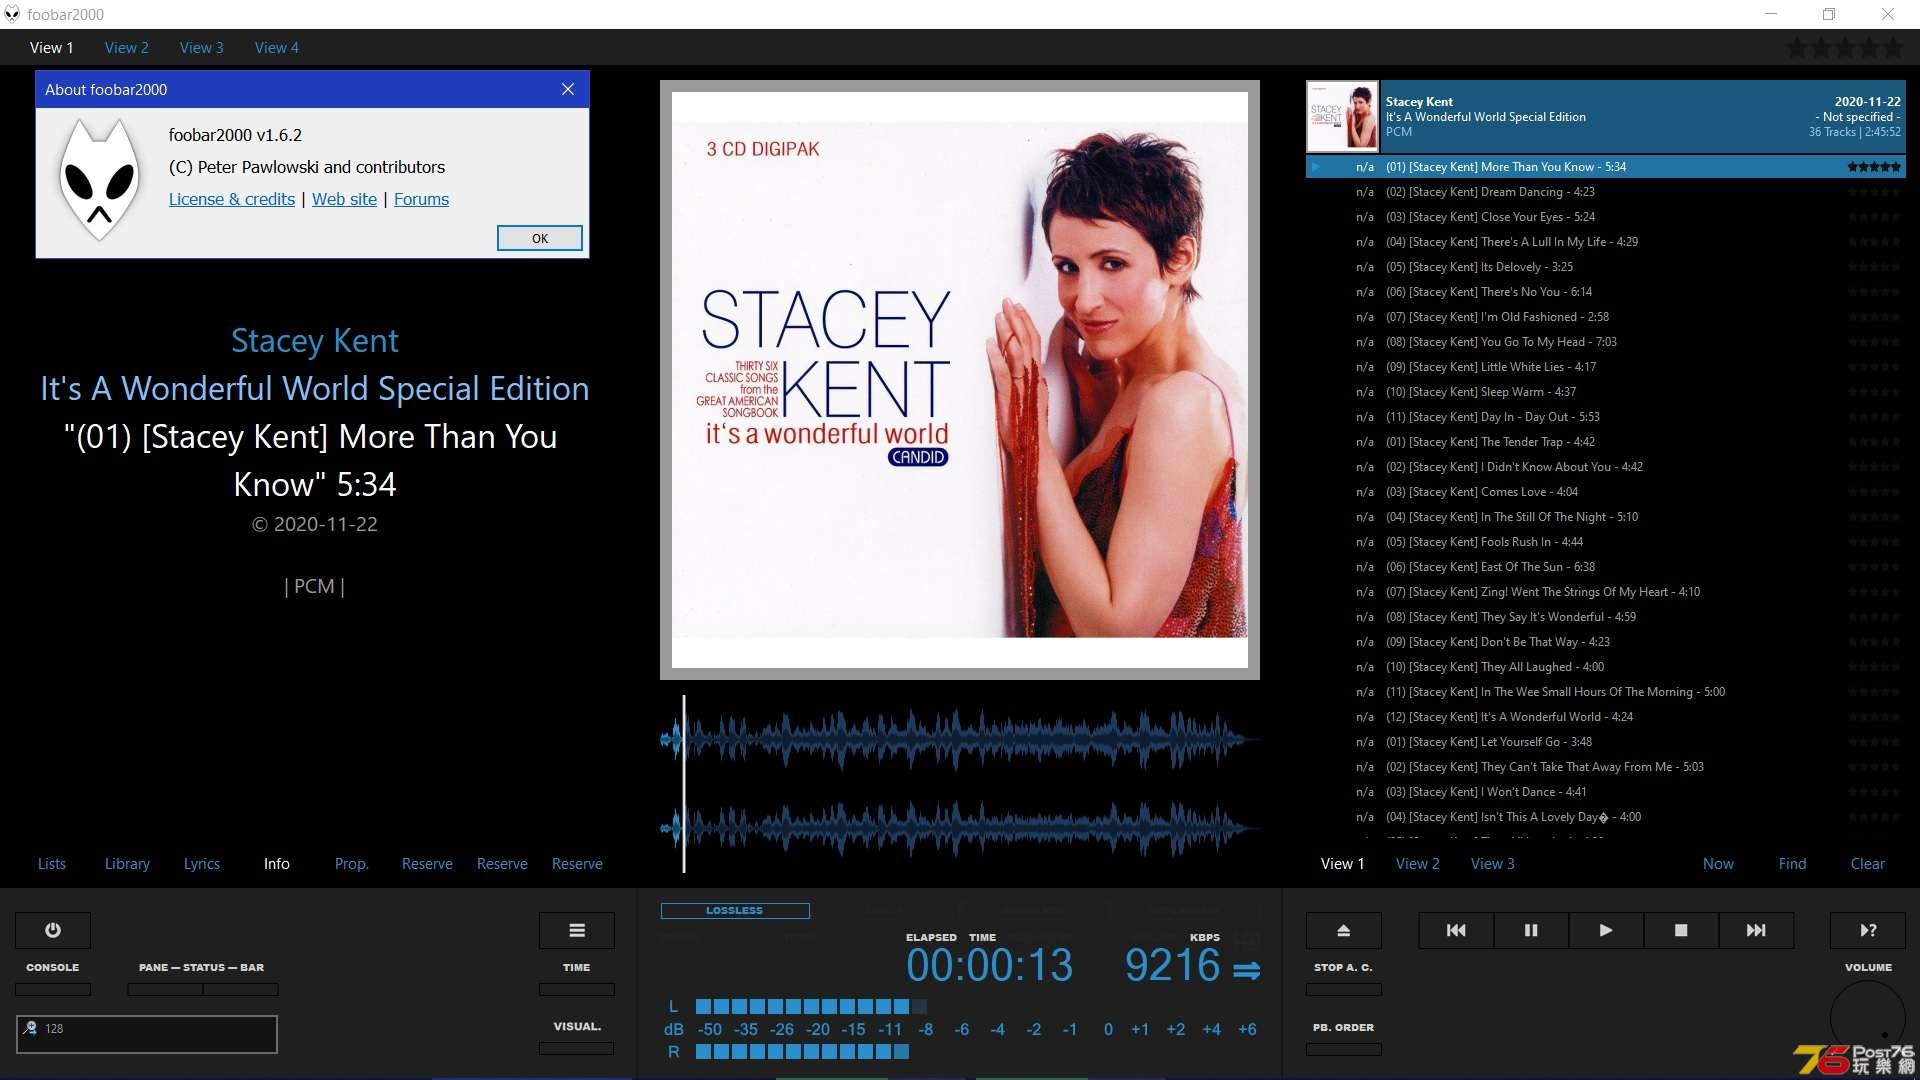
Task: Click the power Console icon button
Action: (x=53, y=930)
